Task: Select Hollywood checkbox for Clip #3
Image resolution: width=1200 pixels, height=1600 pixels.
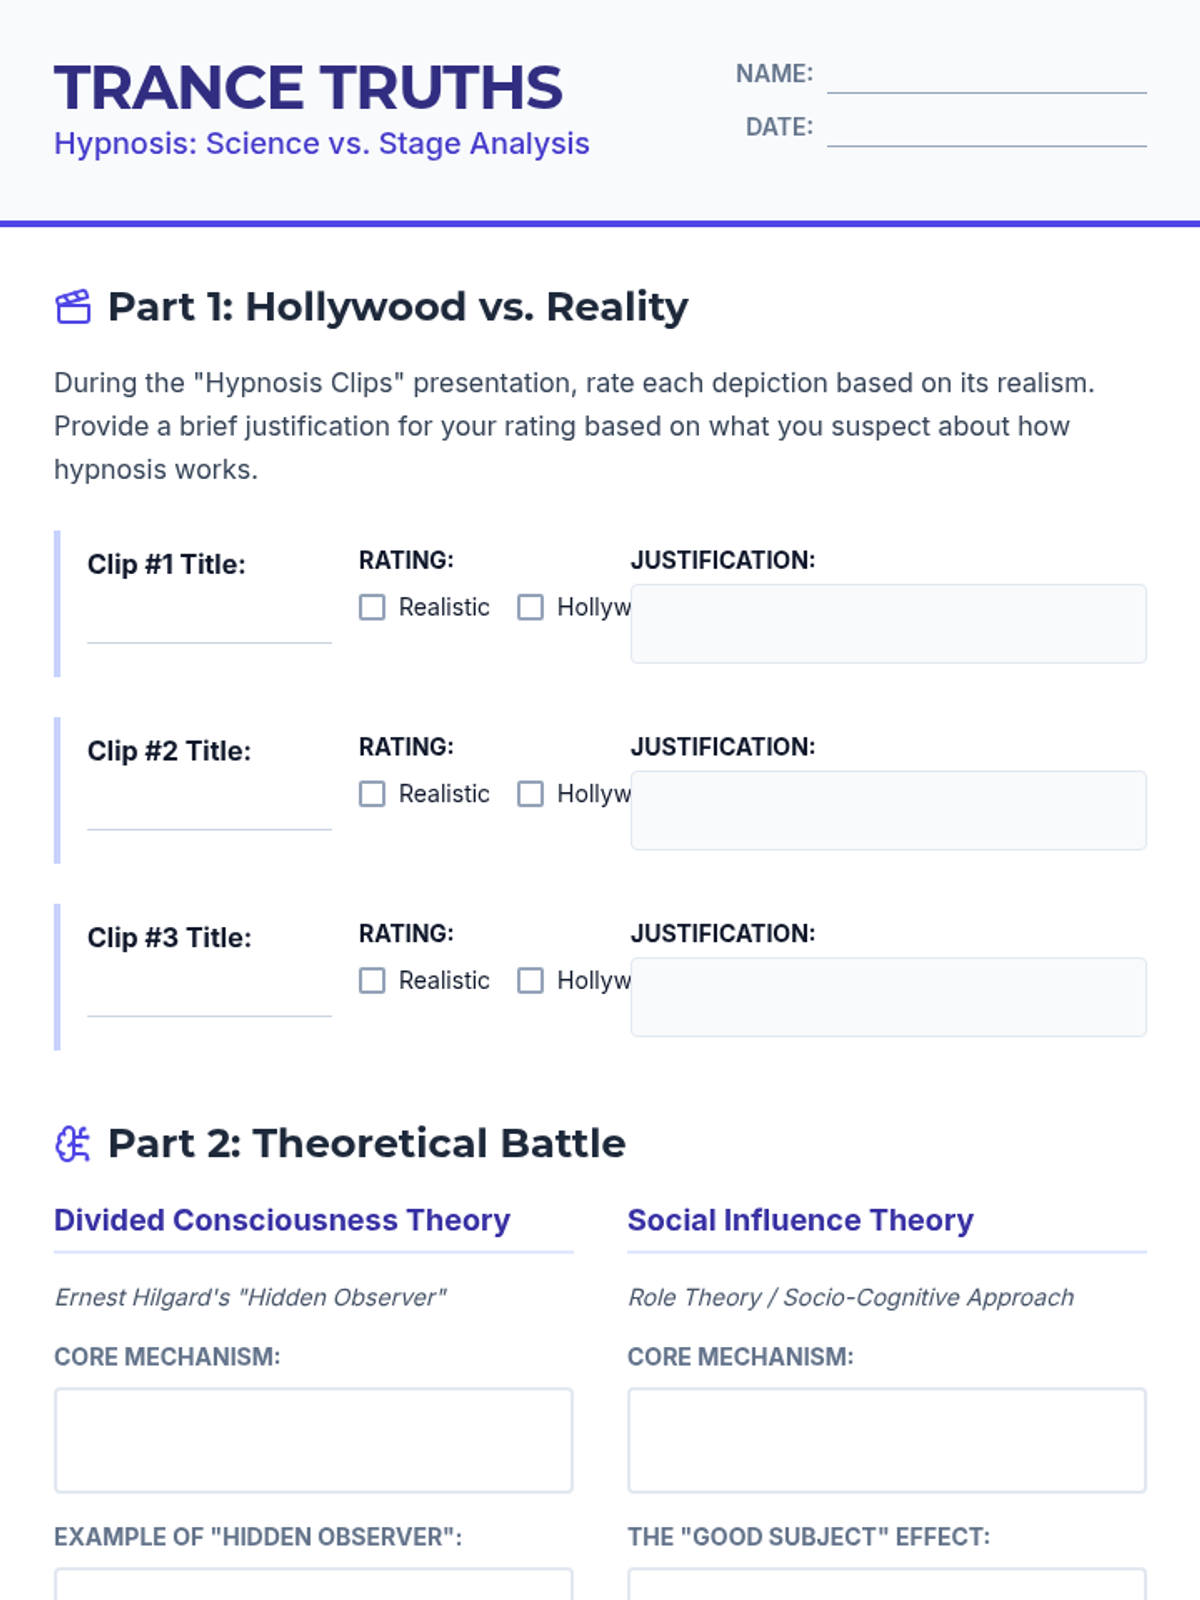Action: tap(530, 980)
